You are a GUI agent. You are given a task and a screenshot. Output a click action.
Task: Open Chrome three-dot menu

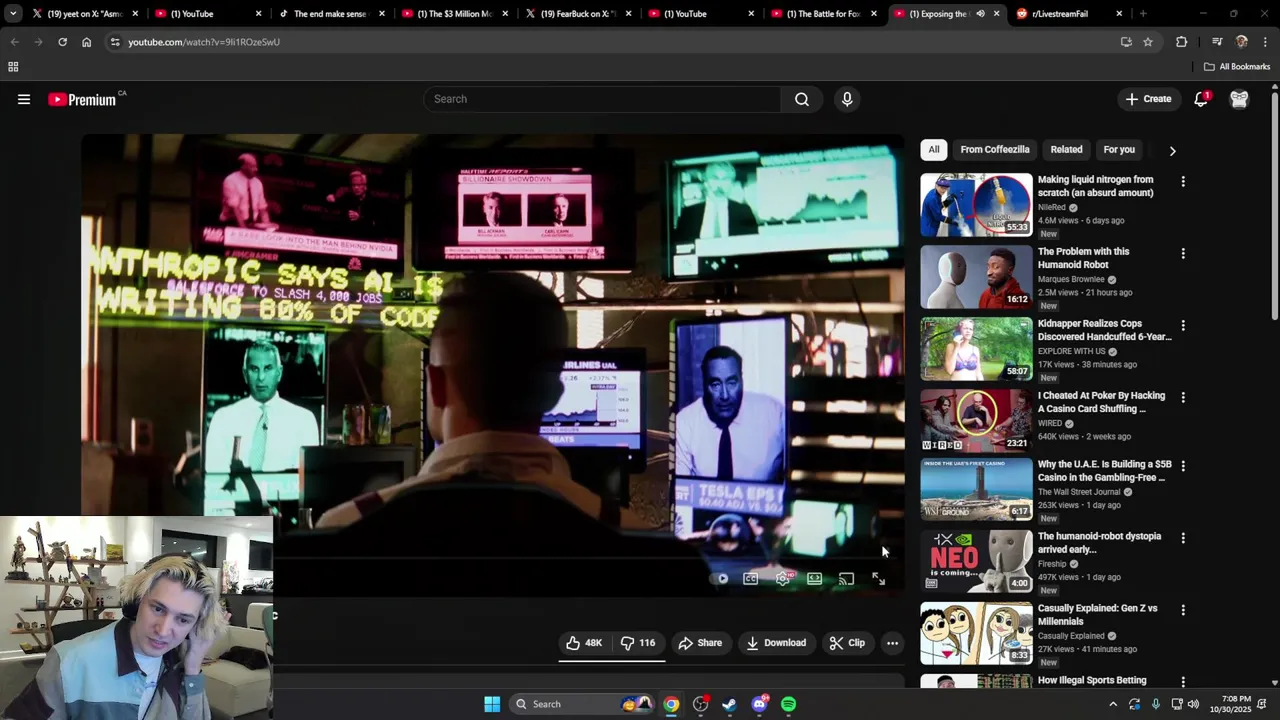pos(1266,42)
